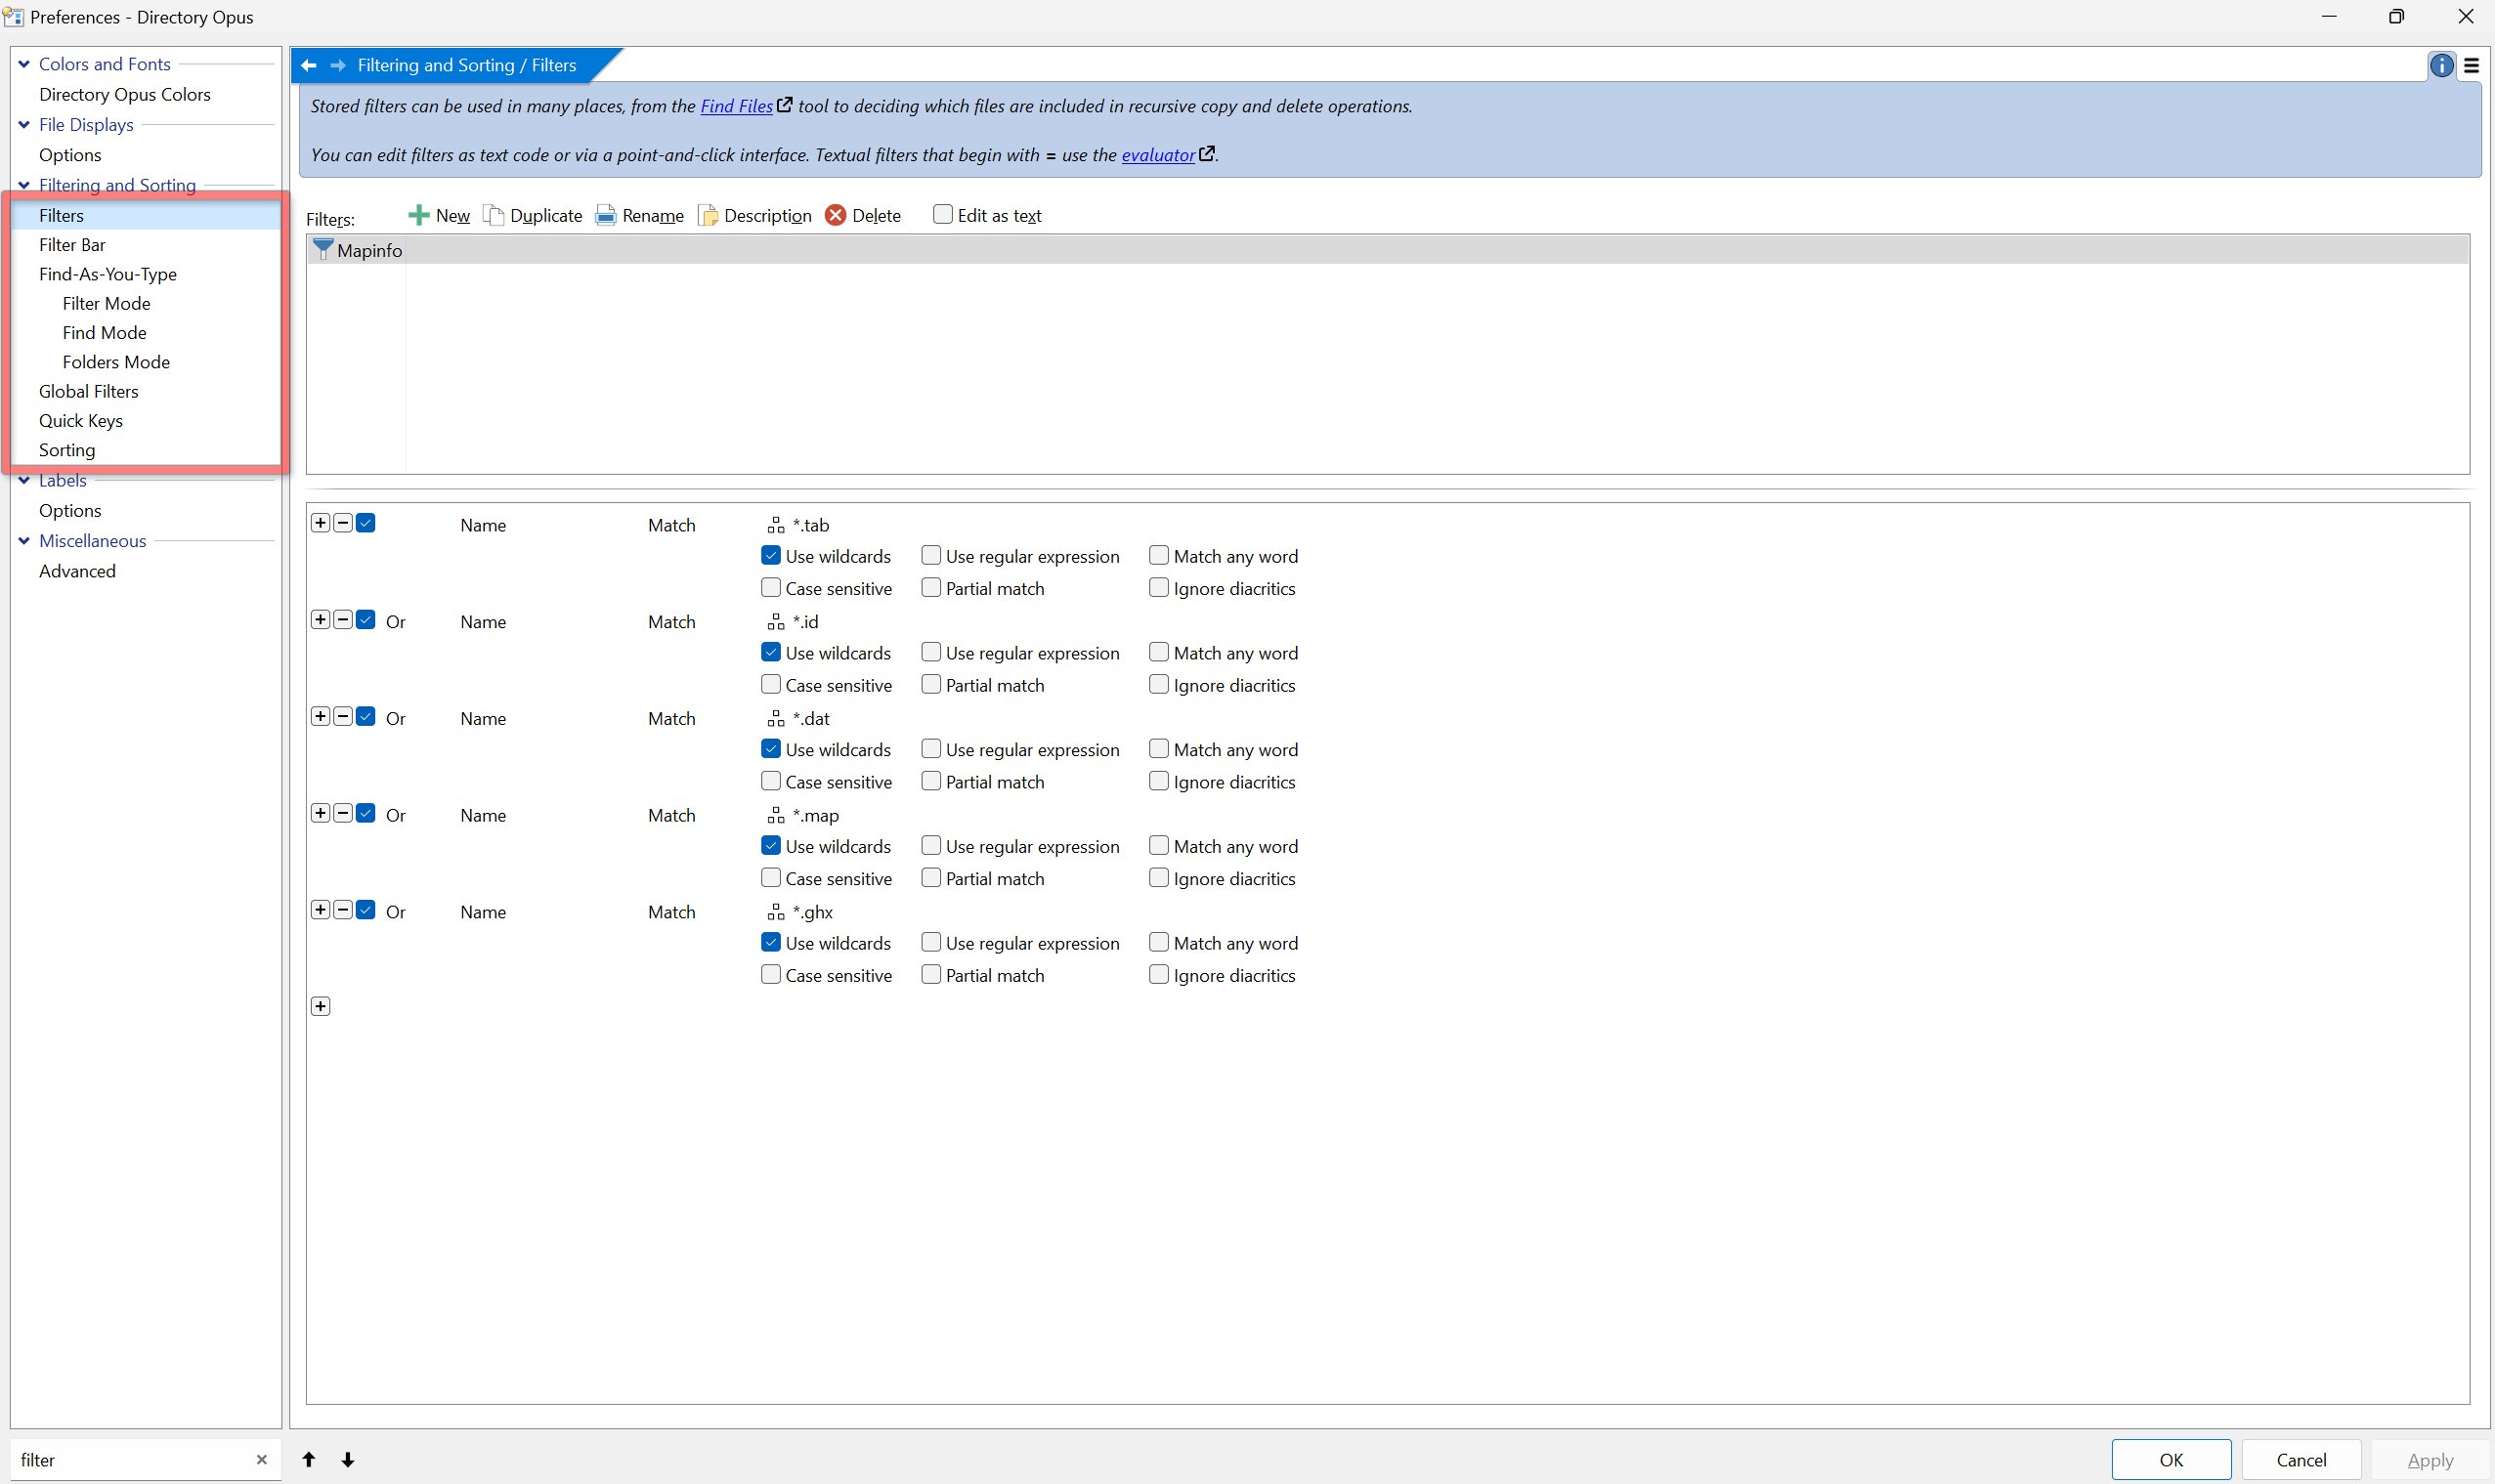
Task: Open the hamburger menu at top right
Action: 2471,66
